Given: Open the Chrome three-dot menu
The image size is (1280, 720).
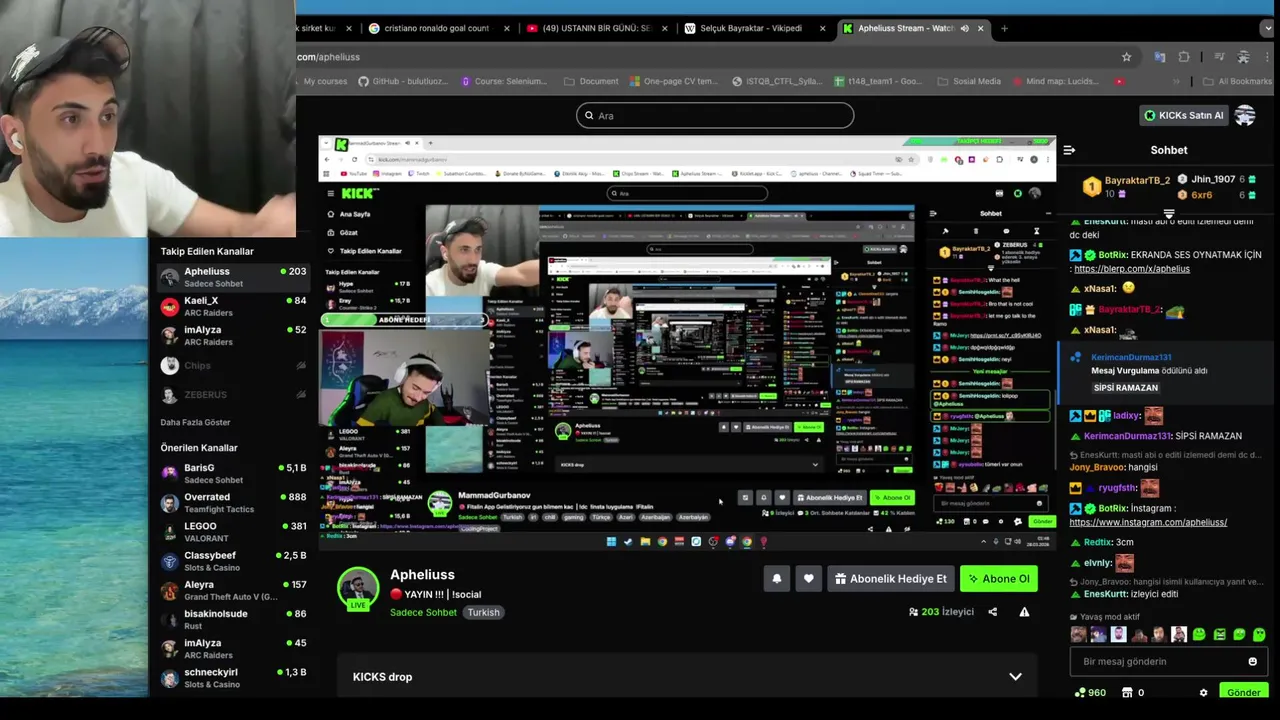Looking at the screenshot, I should click(1268, 57).
